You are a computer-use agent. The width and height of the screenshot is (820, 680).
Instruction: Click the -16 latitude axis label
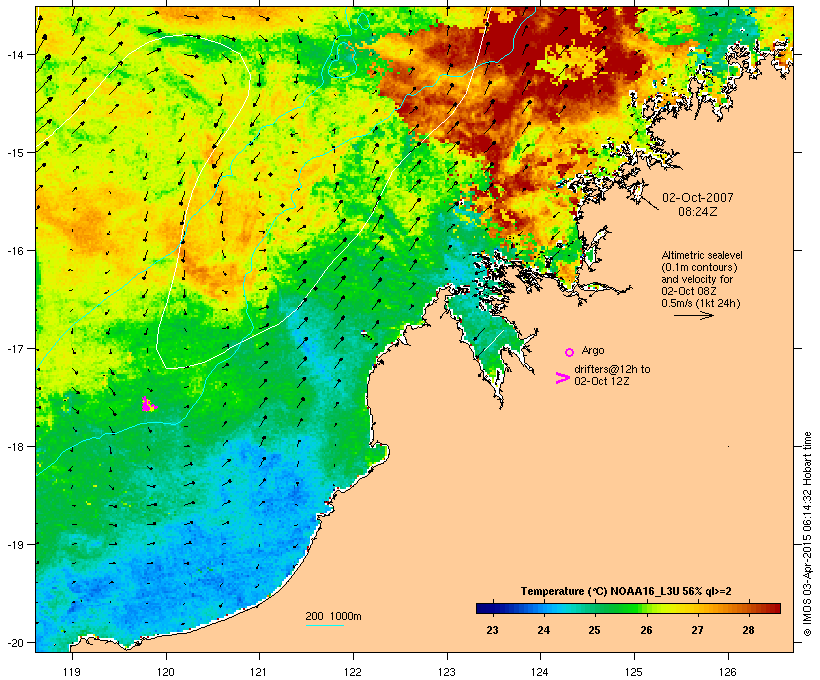coord(14,251)
